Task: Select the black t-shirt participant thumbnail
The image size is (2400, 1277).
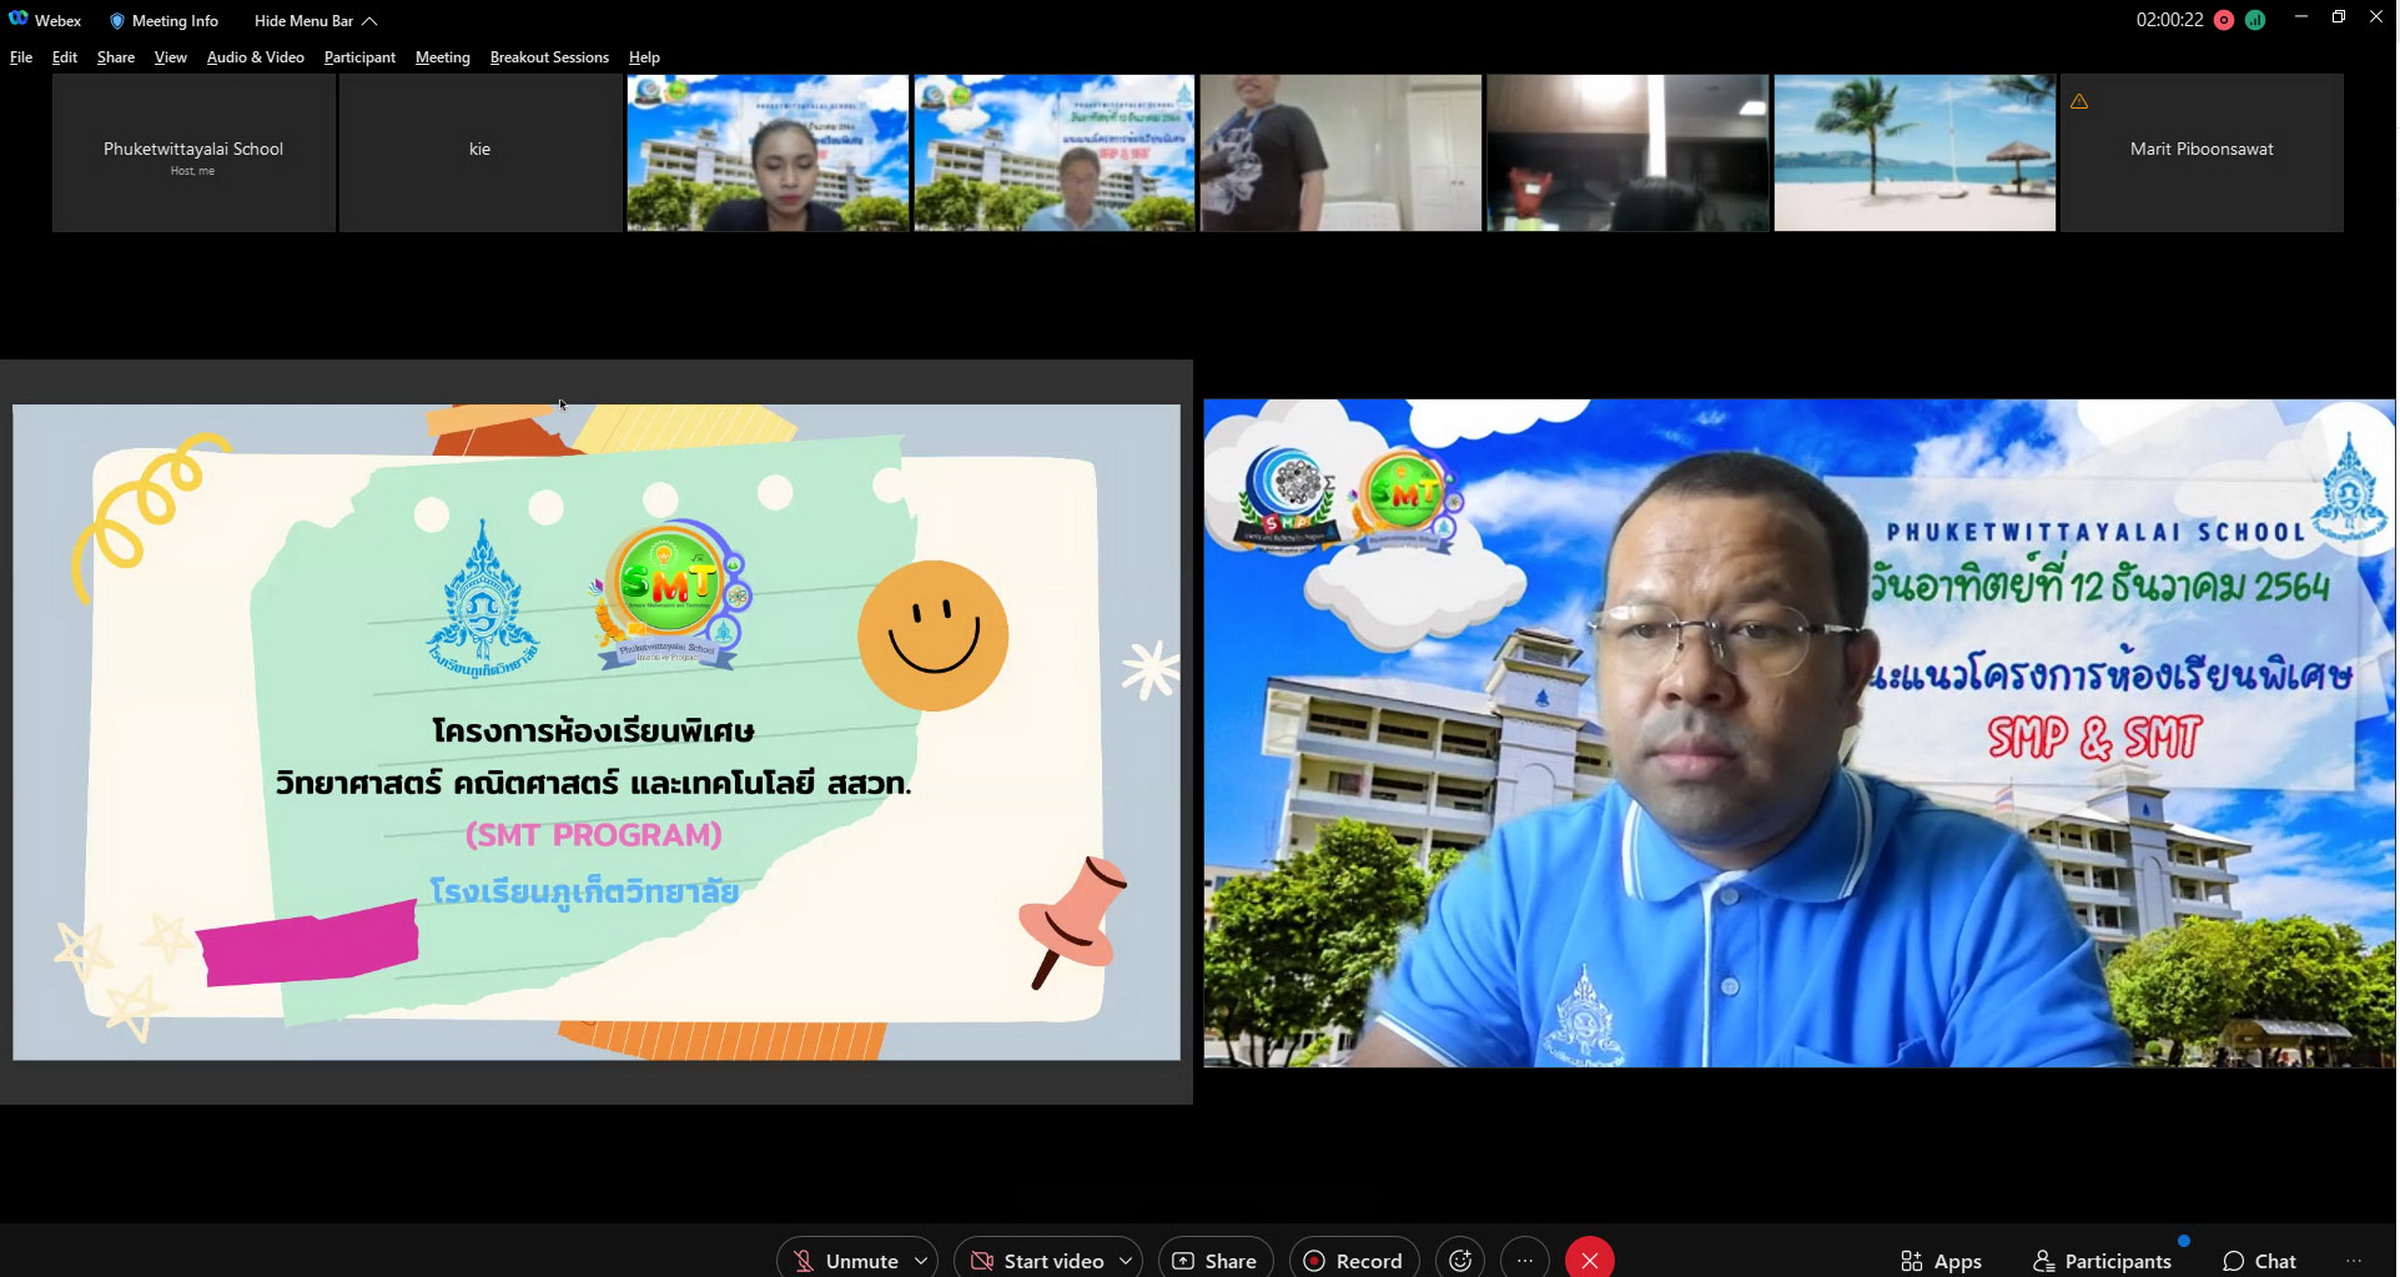Action: 1341,153
